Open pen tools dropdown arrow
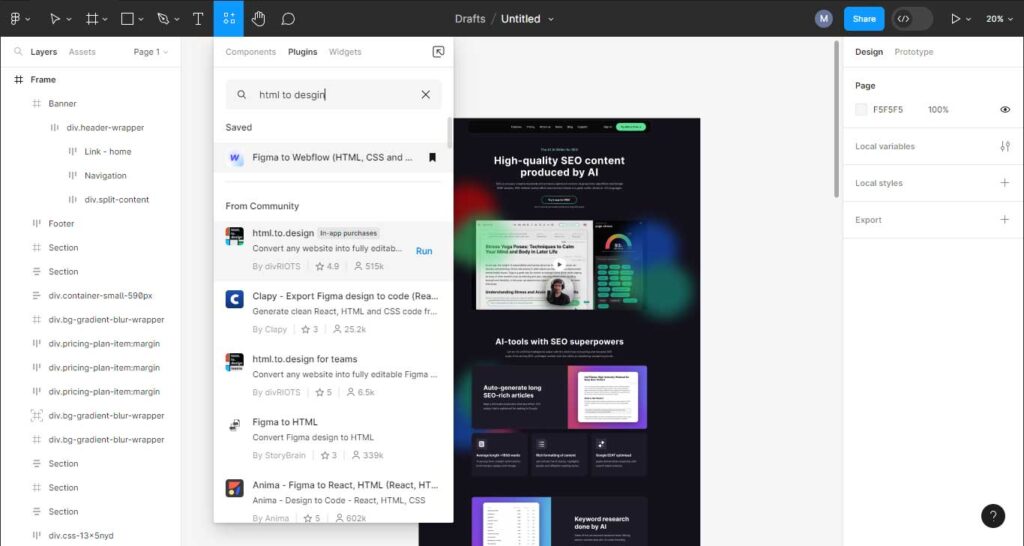1024x546 pixels. 177,20
